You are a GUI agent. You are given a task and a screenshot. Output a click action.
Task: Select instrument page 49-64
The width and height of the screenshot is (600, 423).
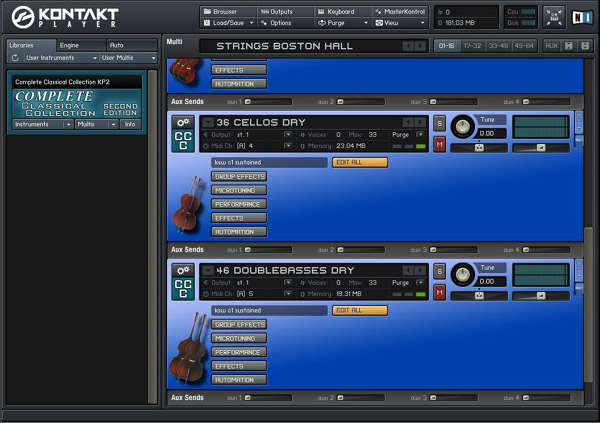pos(524,46)
